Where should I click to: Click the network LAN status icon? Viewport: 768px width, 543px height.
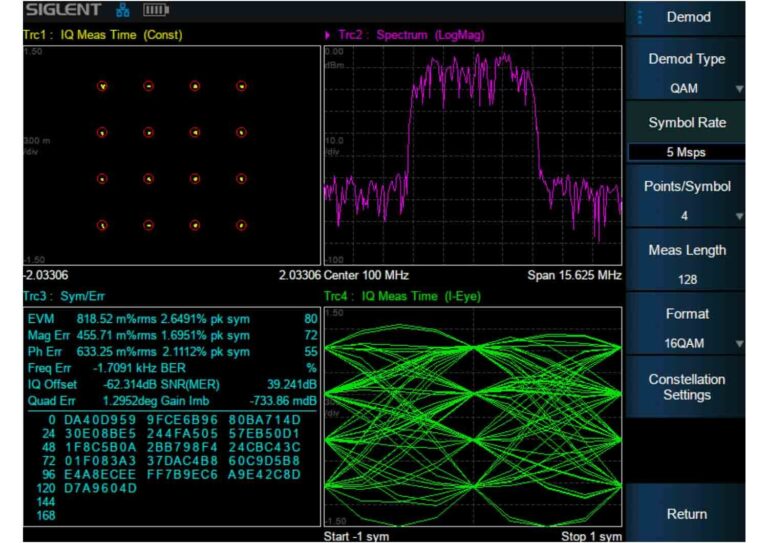tap(123, 10)
